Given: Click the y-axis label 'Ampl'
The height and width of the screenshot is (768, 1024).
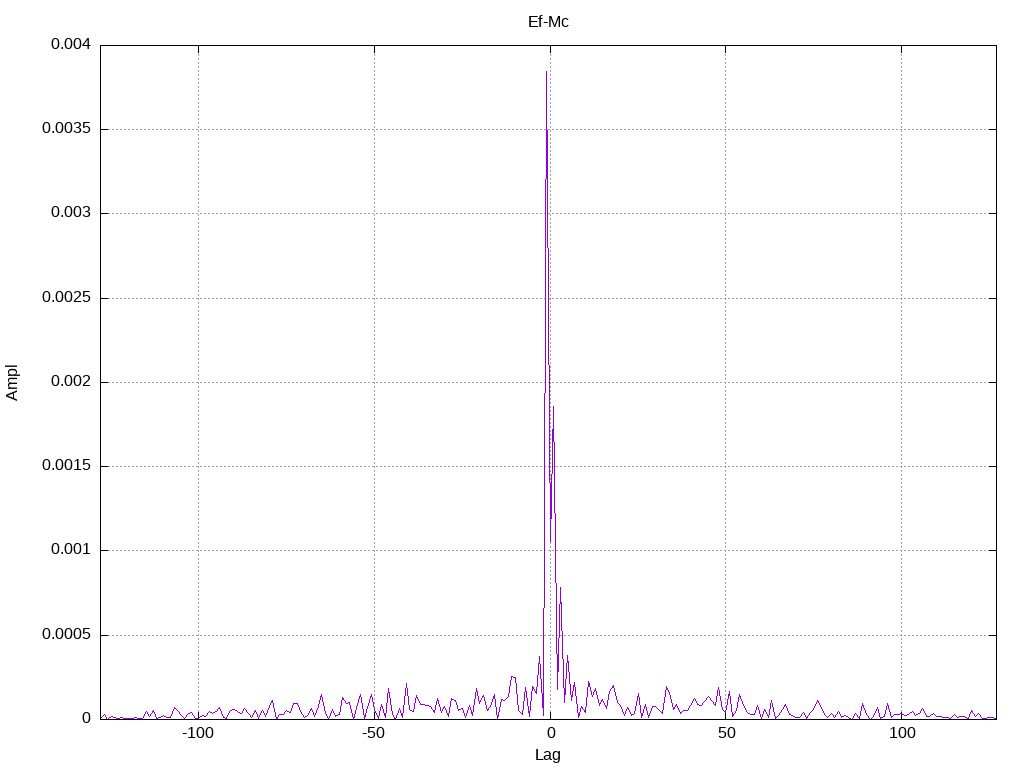Looking at the screenshot, I should point(12,383).
